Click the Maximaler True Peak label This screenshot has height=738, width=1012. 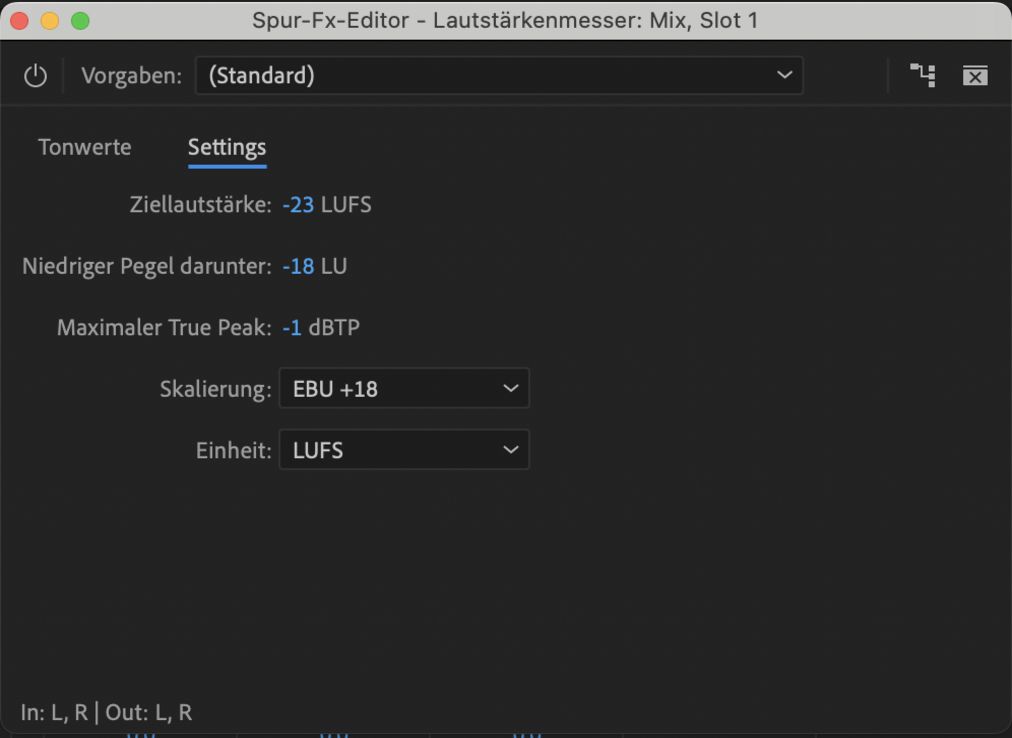(x=164, y=327)
